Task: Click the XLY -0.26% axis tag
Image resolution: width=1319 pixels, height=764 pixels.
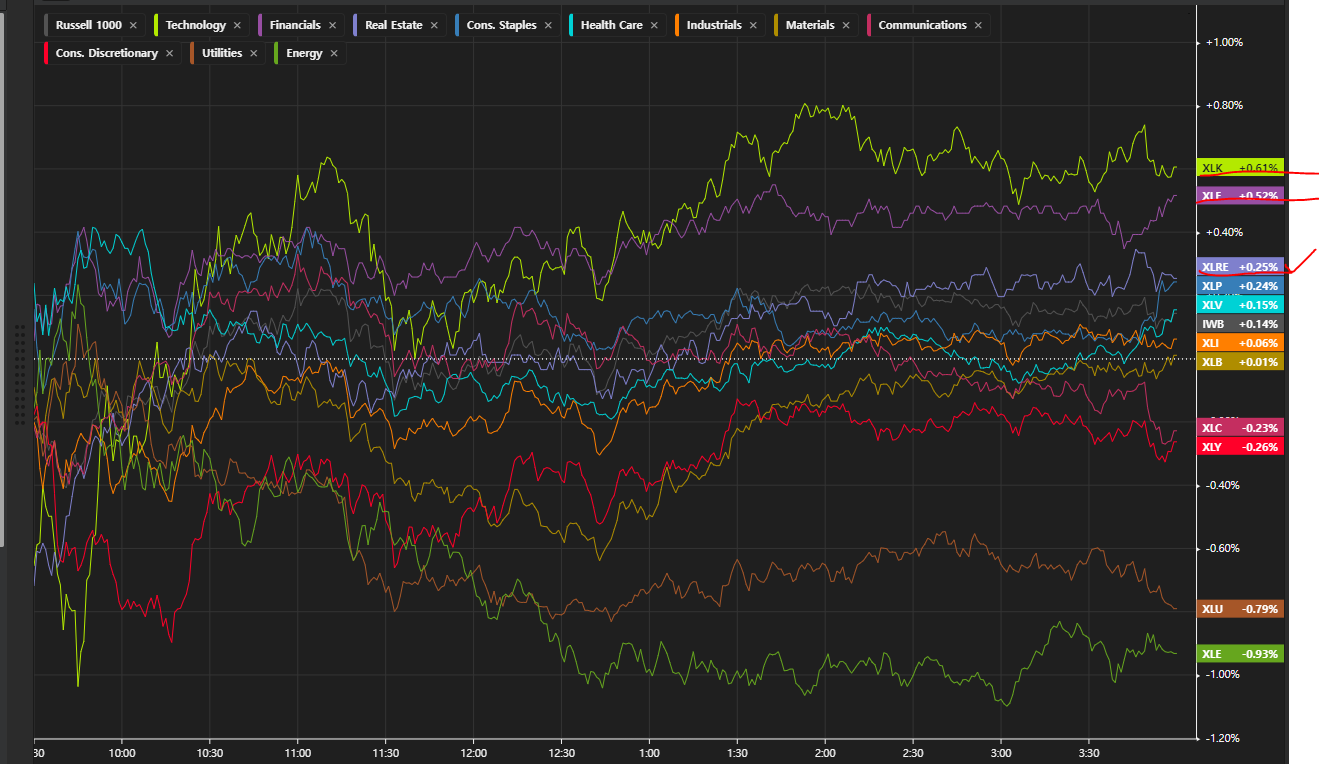Action: pyautogui.click(x=1239, y=447)
